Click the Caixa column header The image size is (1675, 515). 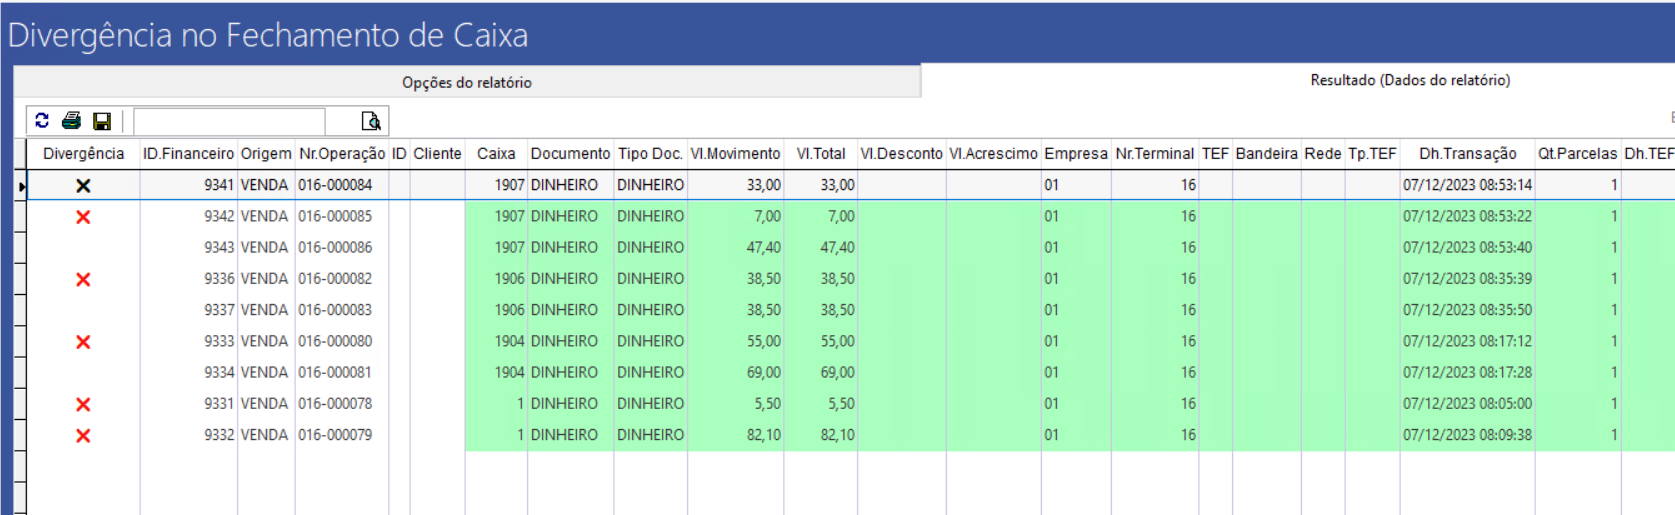[x=496, y=154]
